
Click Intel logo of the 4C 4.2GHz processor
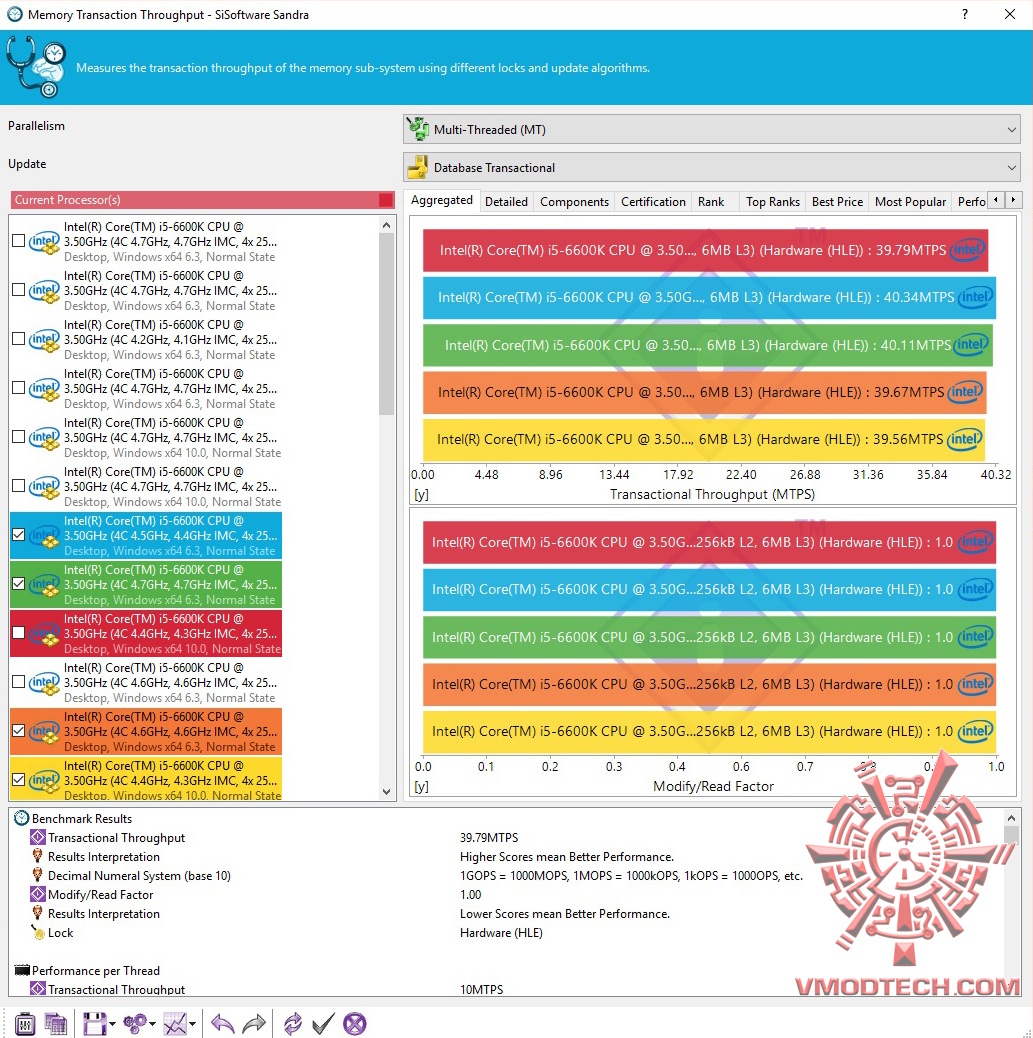[44, 340]
